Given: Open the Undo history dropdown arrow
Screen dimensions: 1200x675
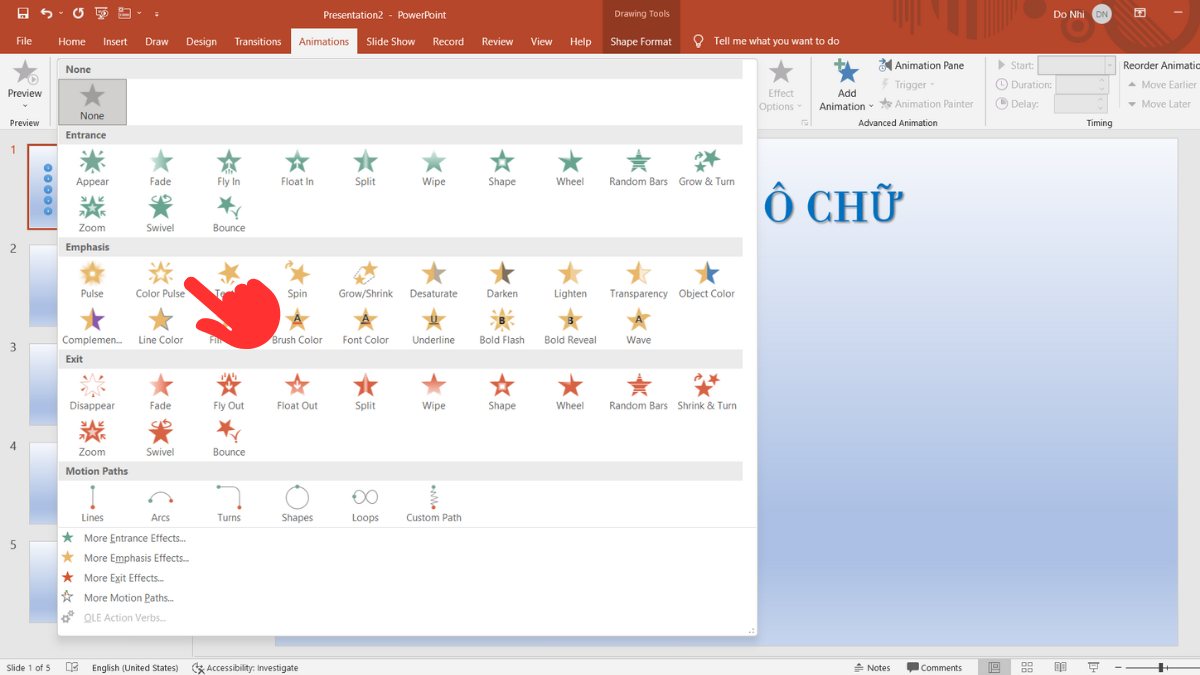Looking at the screenshot, I should pos(62,14).
